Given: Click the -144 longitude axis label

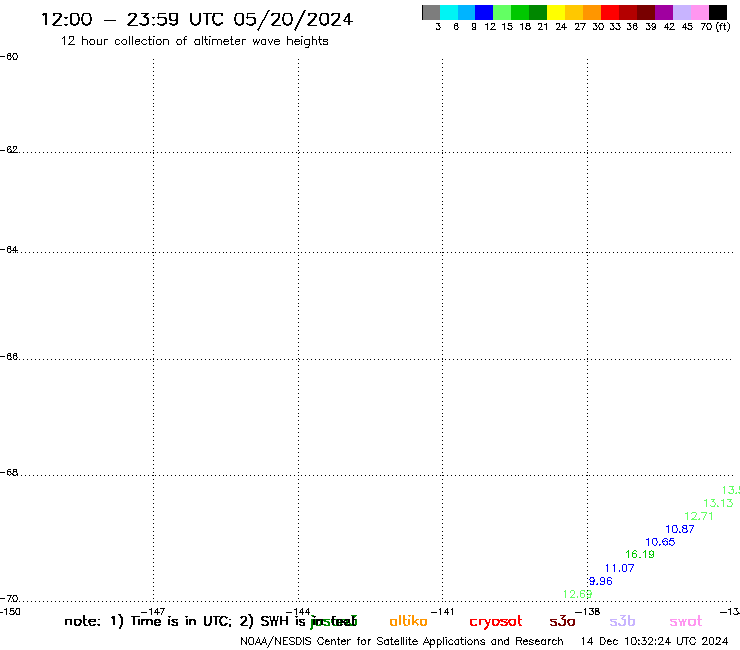Looking at the screenshot, I should point(298,612).
